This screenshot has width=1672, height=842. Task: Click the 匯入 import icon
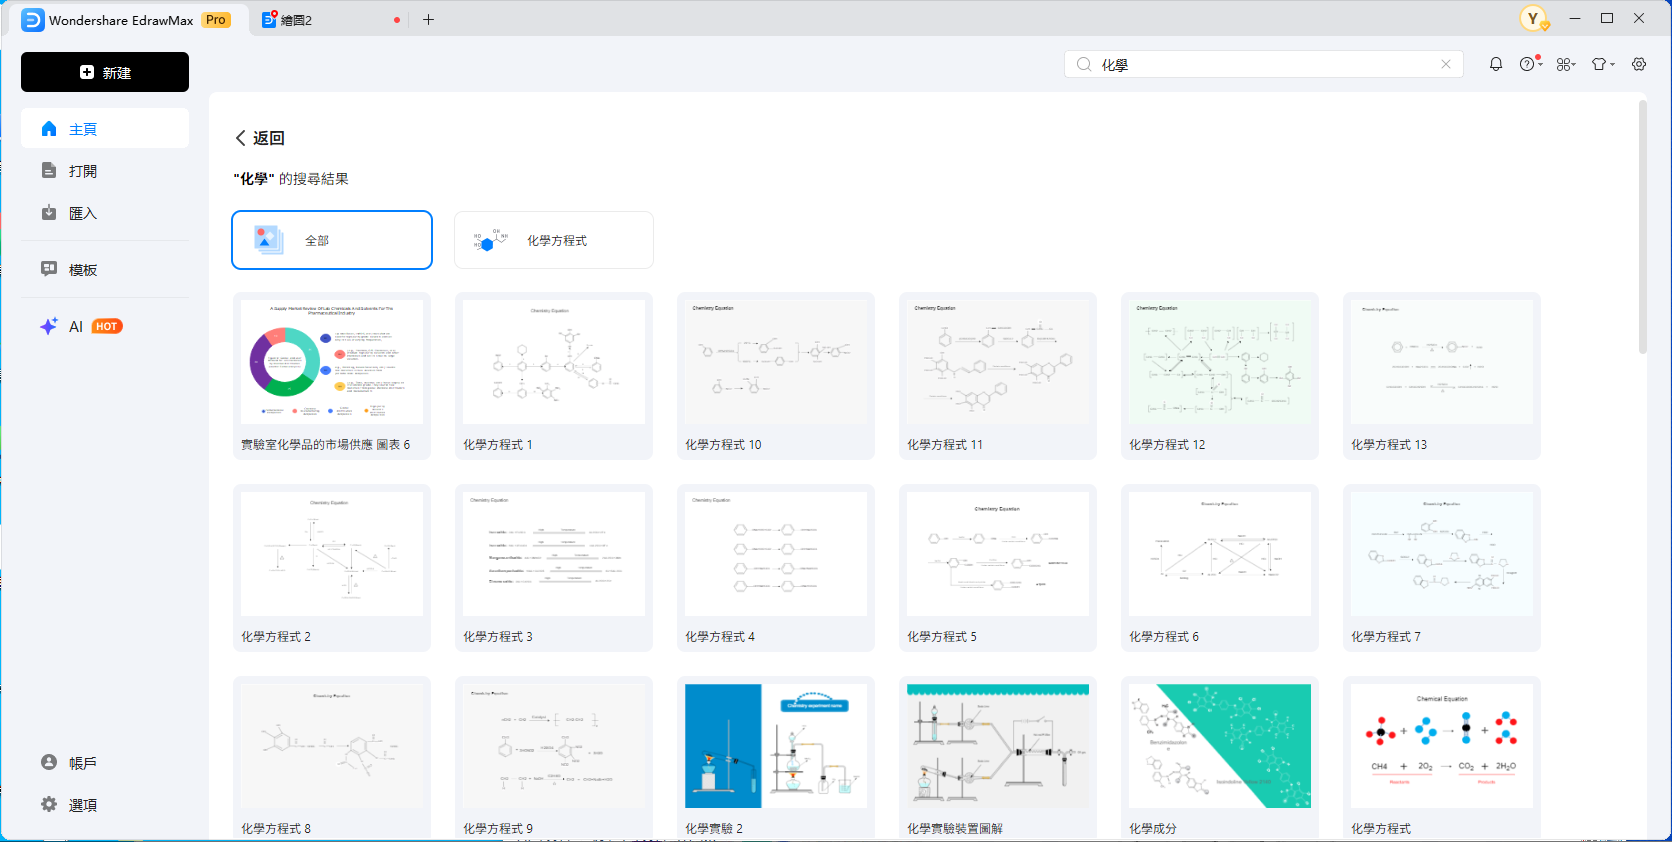coord(49,213)
